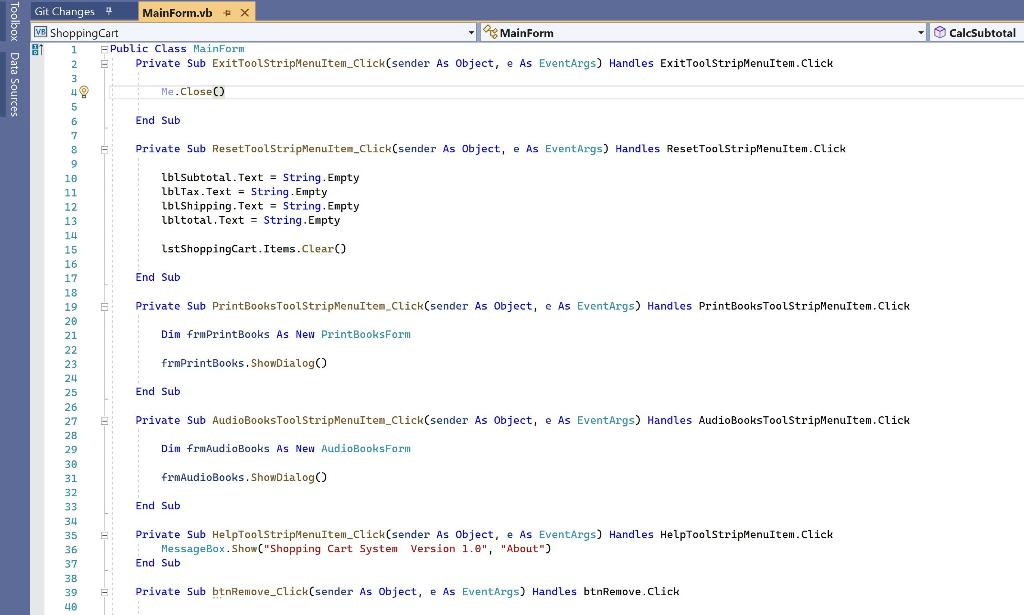Click 'End Sub' on line 33
This screenshot has width=1024, height=615.
[x=158, y=506]
